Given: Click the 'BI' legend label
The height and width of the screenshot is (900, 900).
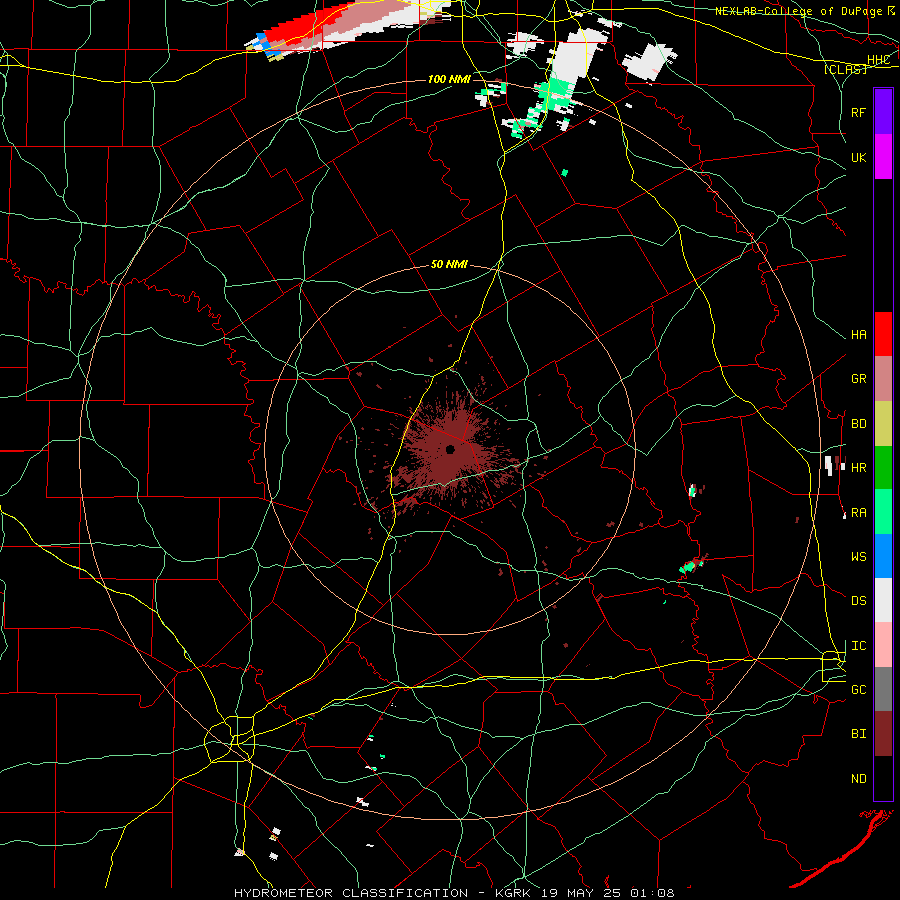Looking at the screenshot, I should coord(858,734).
